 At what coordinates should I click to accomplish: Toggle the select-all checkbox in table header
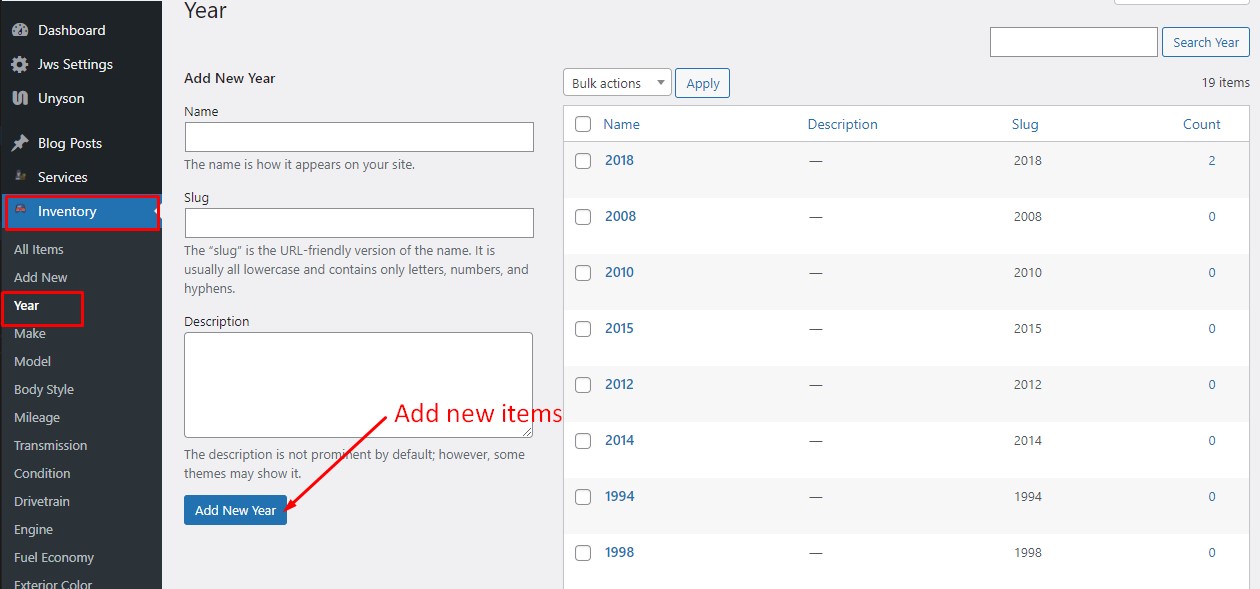click(x=583, y=125)
